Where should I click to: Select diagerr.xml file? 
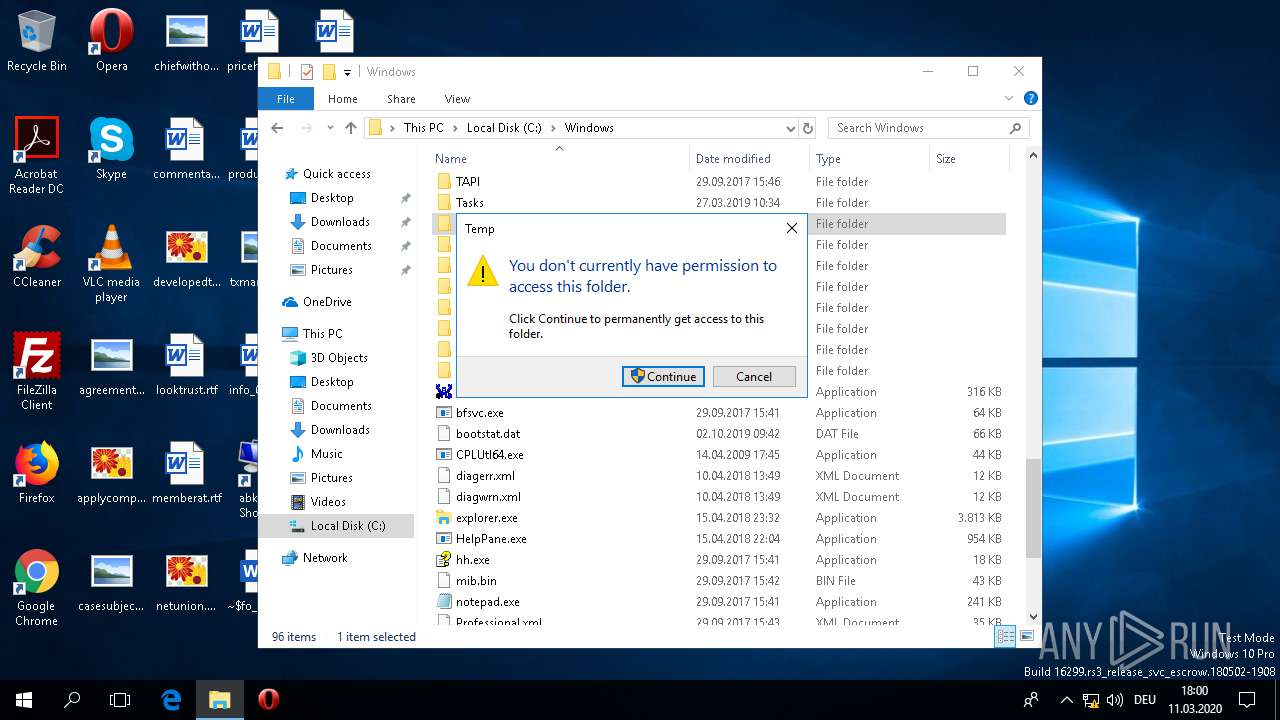[x=485, y=476]
